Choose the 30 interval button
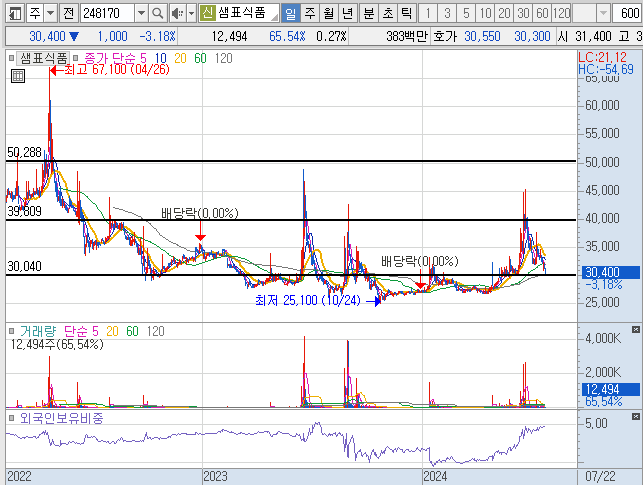 coord(523,13)
